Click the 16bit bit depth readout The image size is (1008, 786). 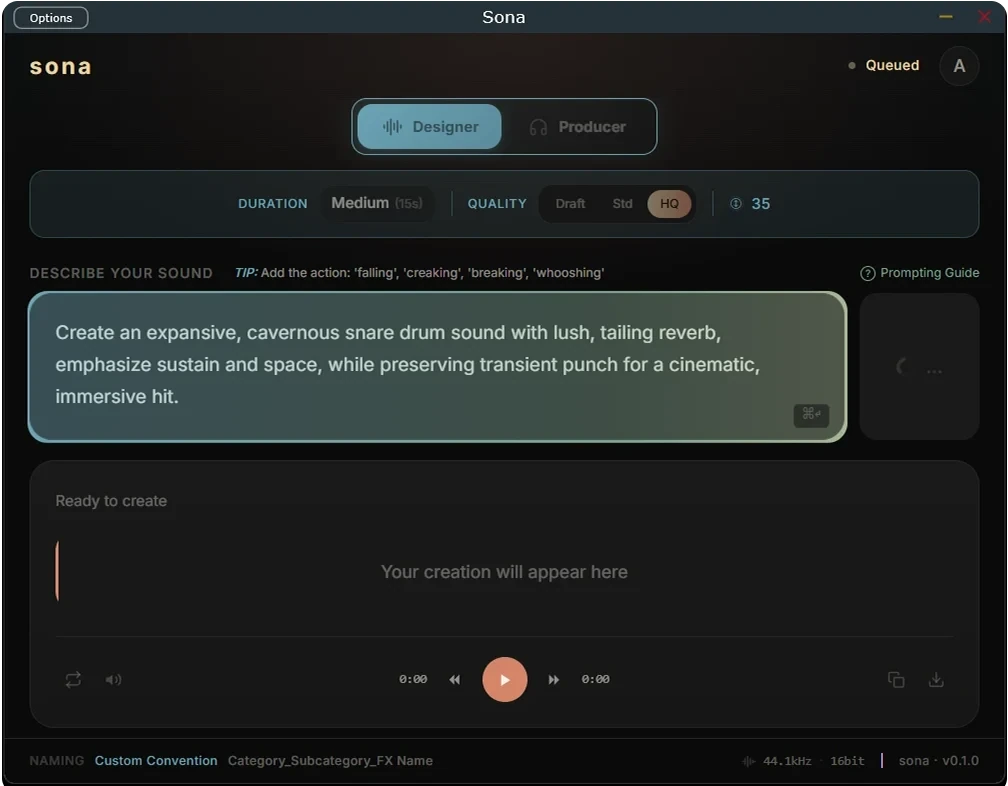[x=847, y=761]
